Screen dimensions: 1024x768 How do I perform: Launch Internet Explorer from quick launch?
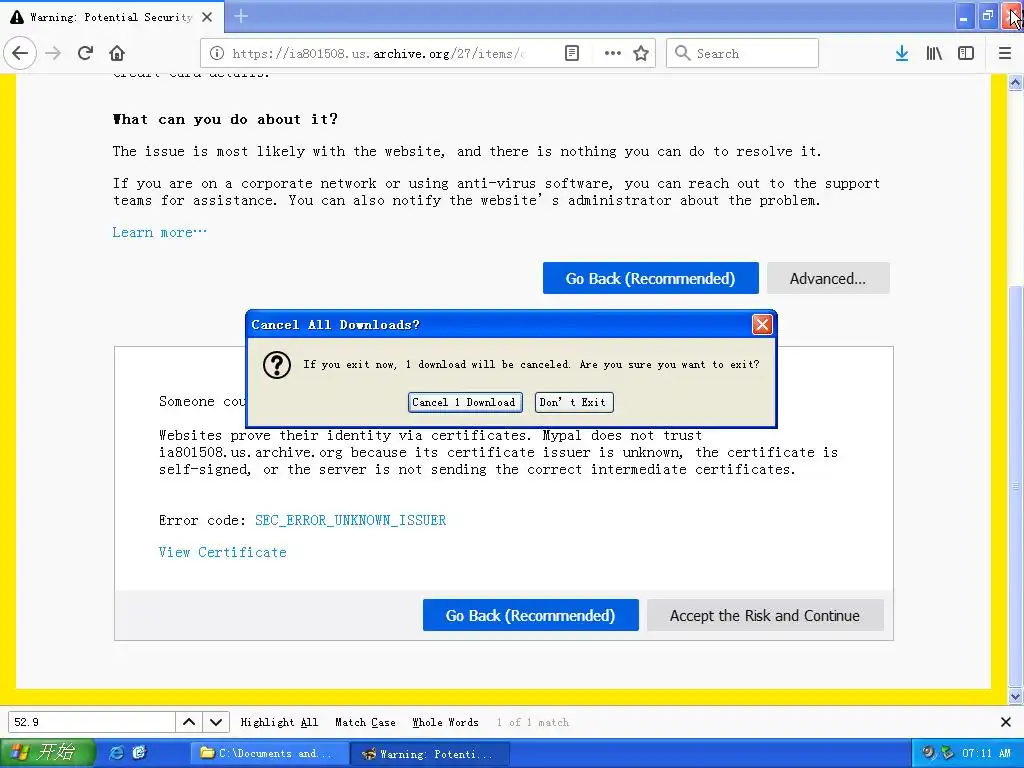pos(116,753)
